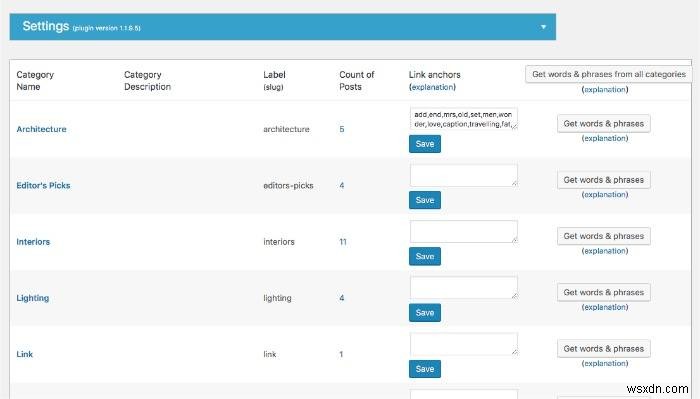Save link anchors for Link category

pos(425,369)
